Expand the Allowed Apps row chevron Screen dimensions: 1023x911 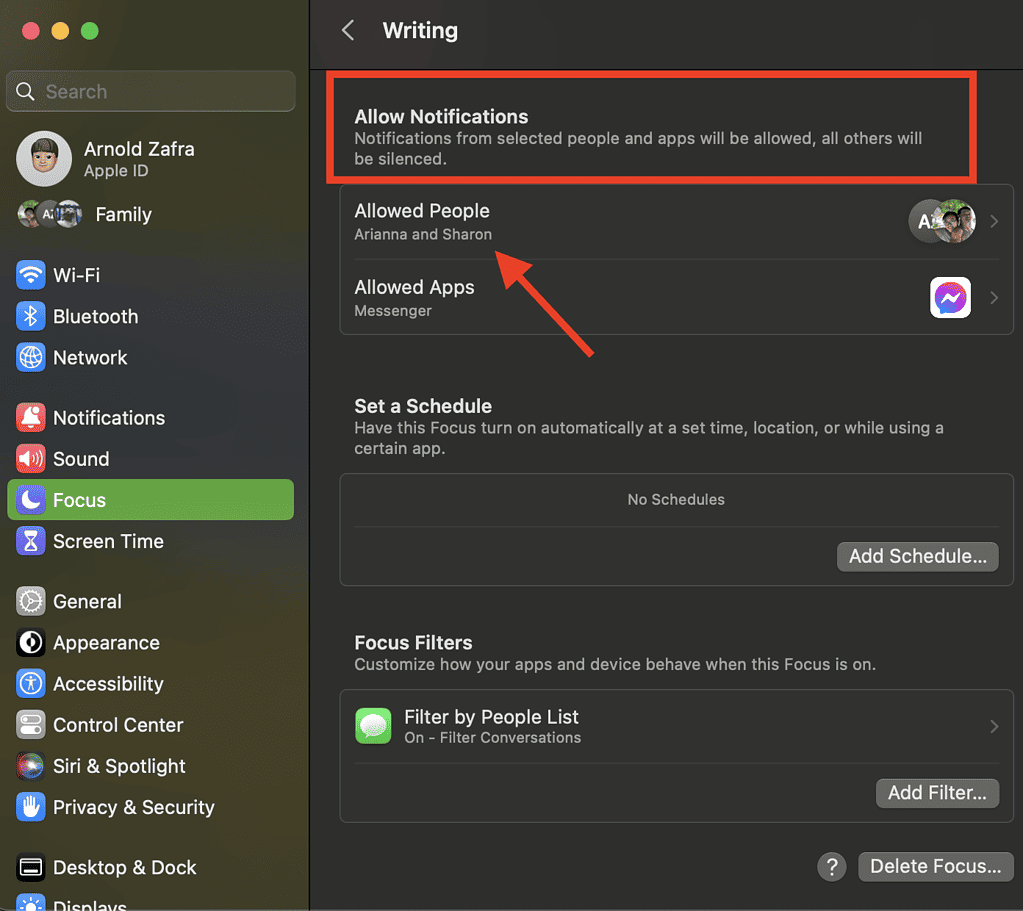click(x=994, y=298)
